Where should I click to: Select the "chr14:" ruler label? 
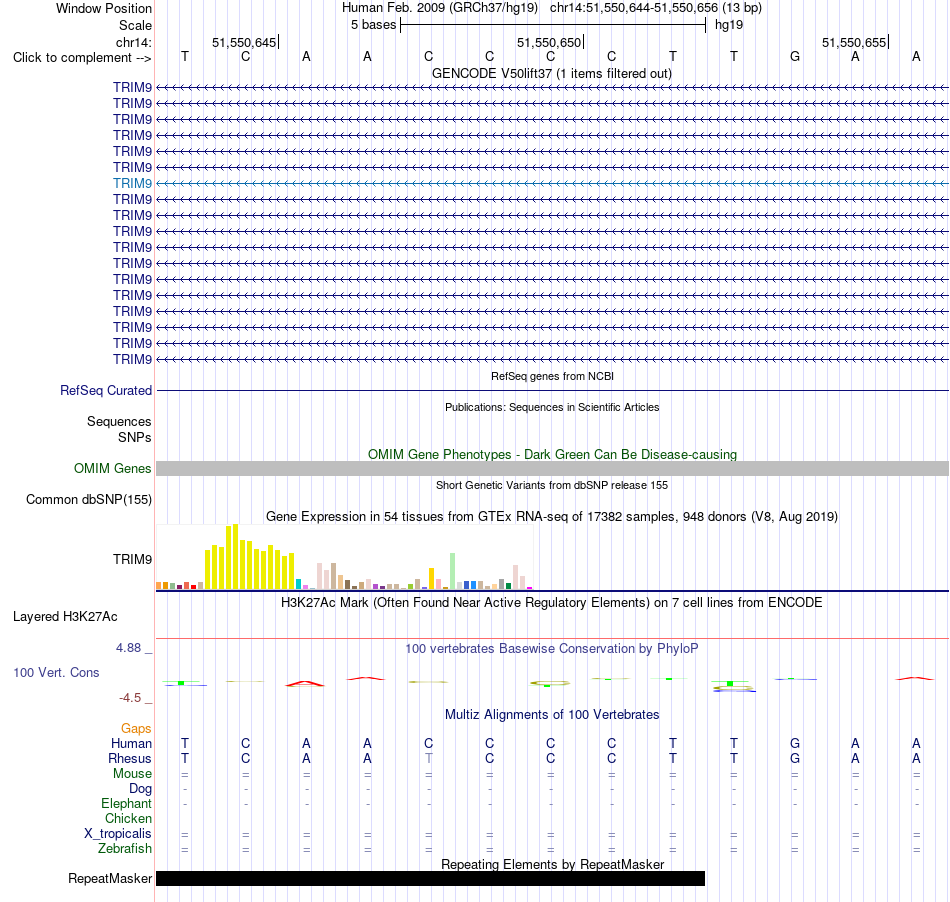[x=133, y=42]
